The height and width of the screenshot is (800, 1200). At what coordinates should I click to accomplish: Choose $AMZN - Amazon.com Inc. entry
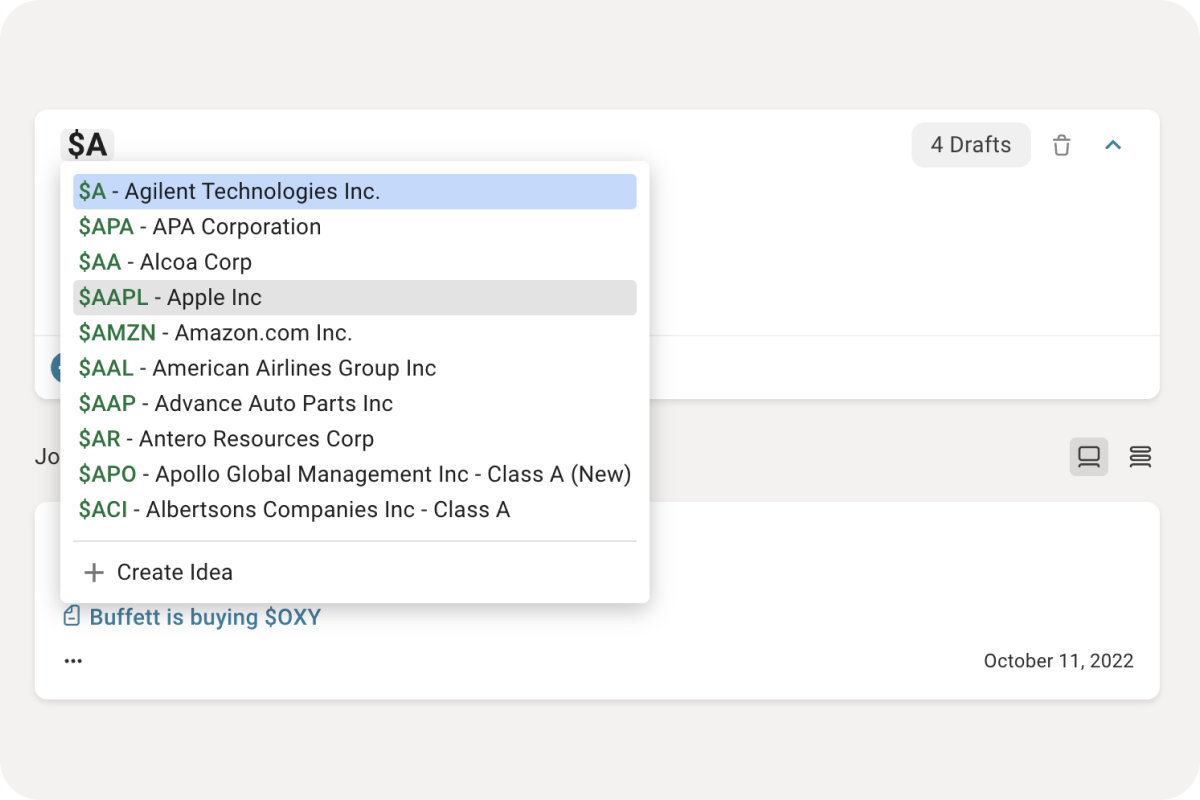(x=355, y=333)
